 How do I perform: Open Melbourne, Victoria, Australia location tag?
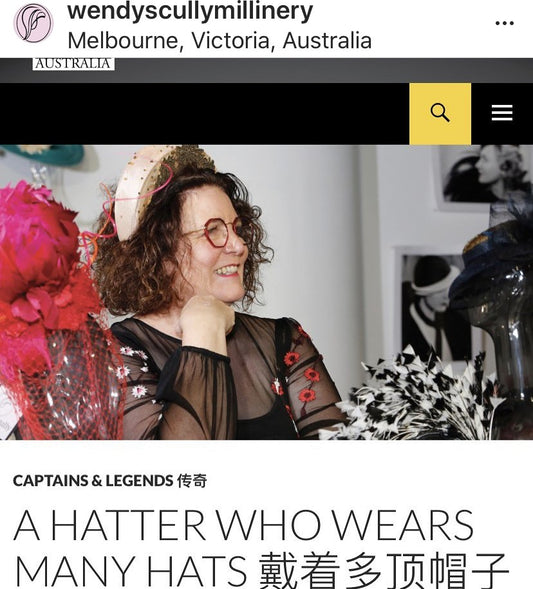point(220,41)
